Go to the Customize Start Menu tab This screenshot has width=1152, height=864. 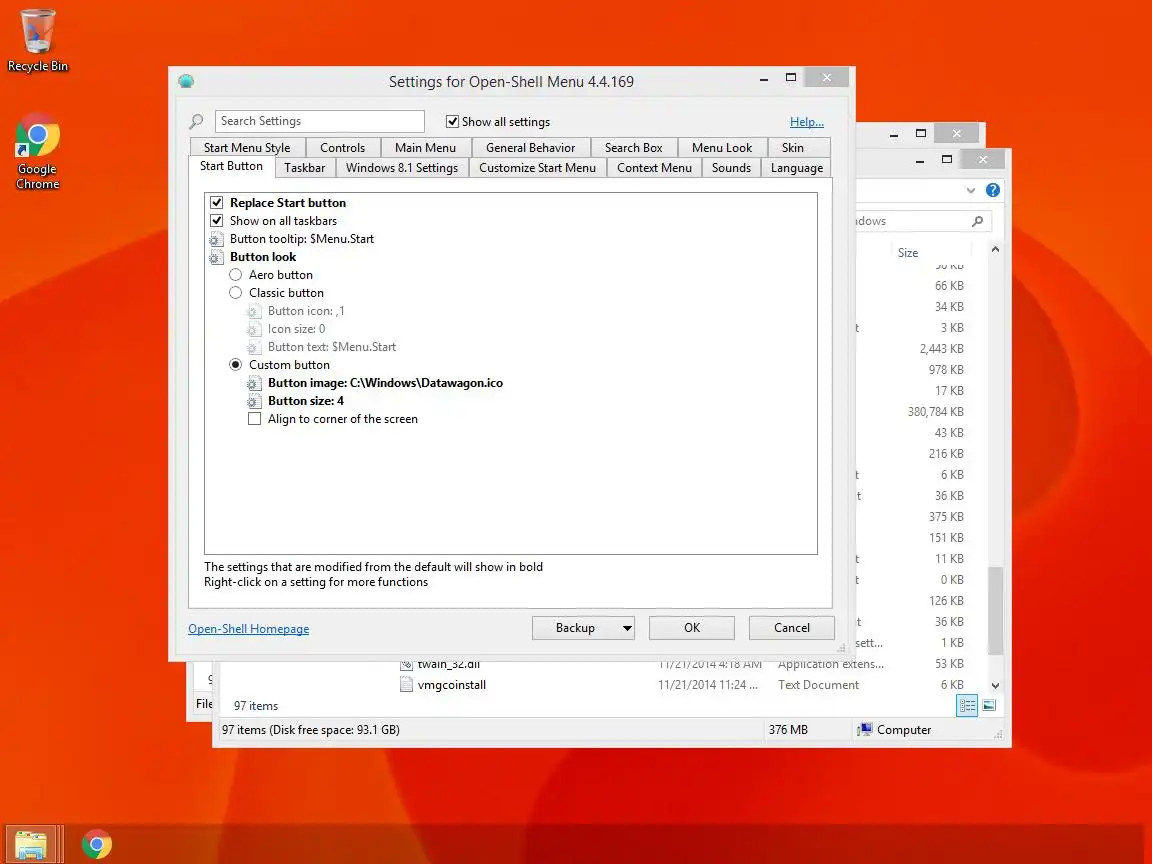pos(537,168)
